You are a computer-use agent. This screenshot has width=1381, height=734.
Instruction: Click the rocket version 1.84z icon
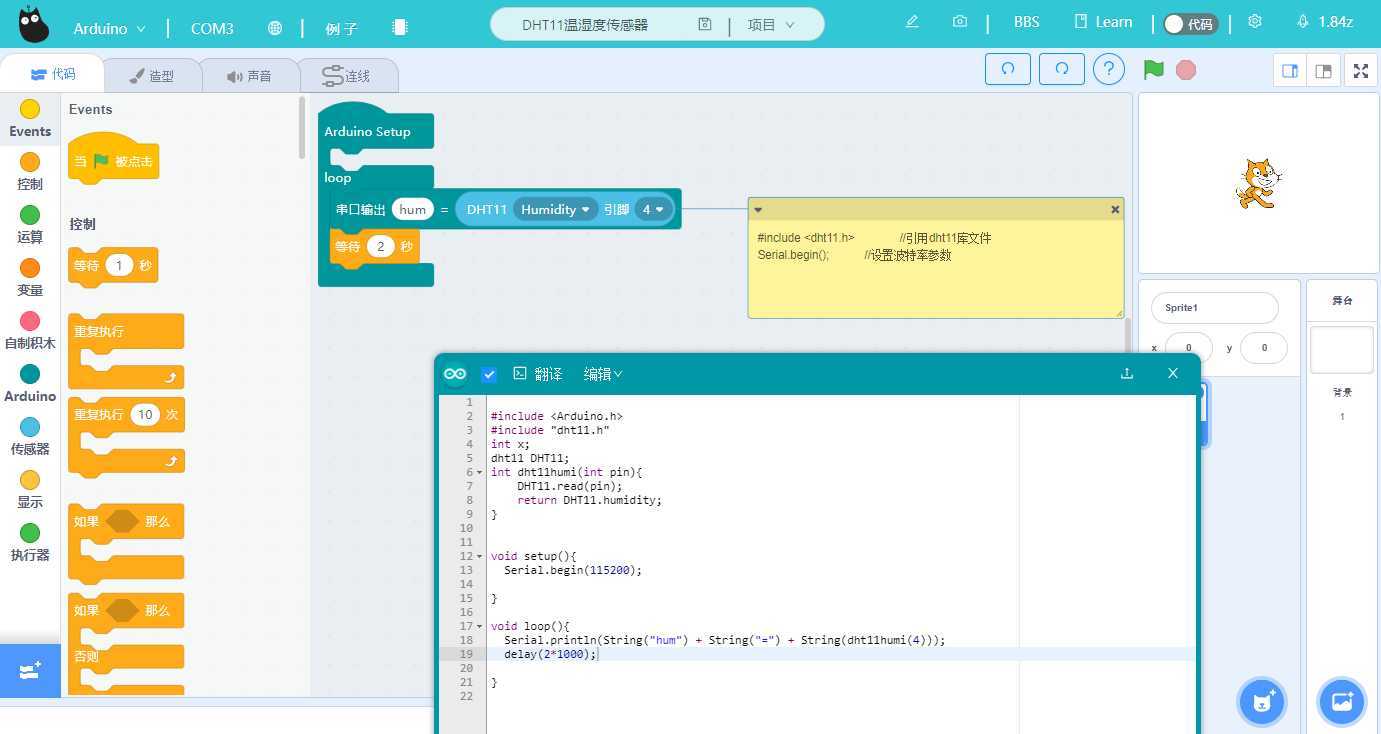point(1303,21)
